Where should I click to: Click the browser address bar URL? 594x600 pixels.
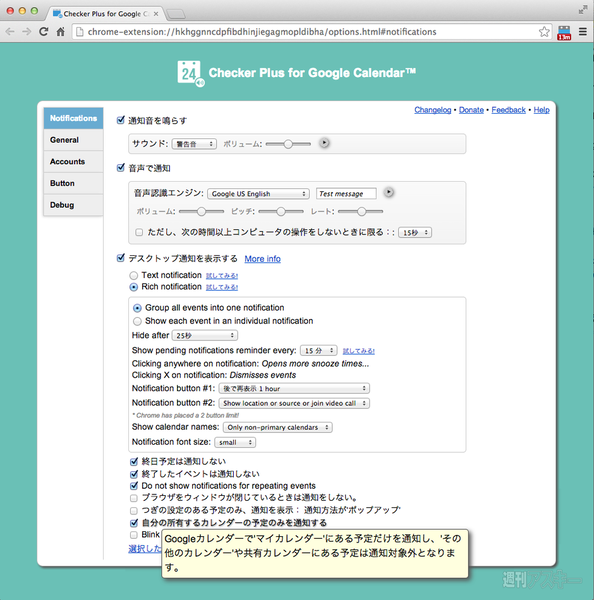coord(262,32)
